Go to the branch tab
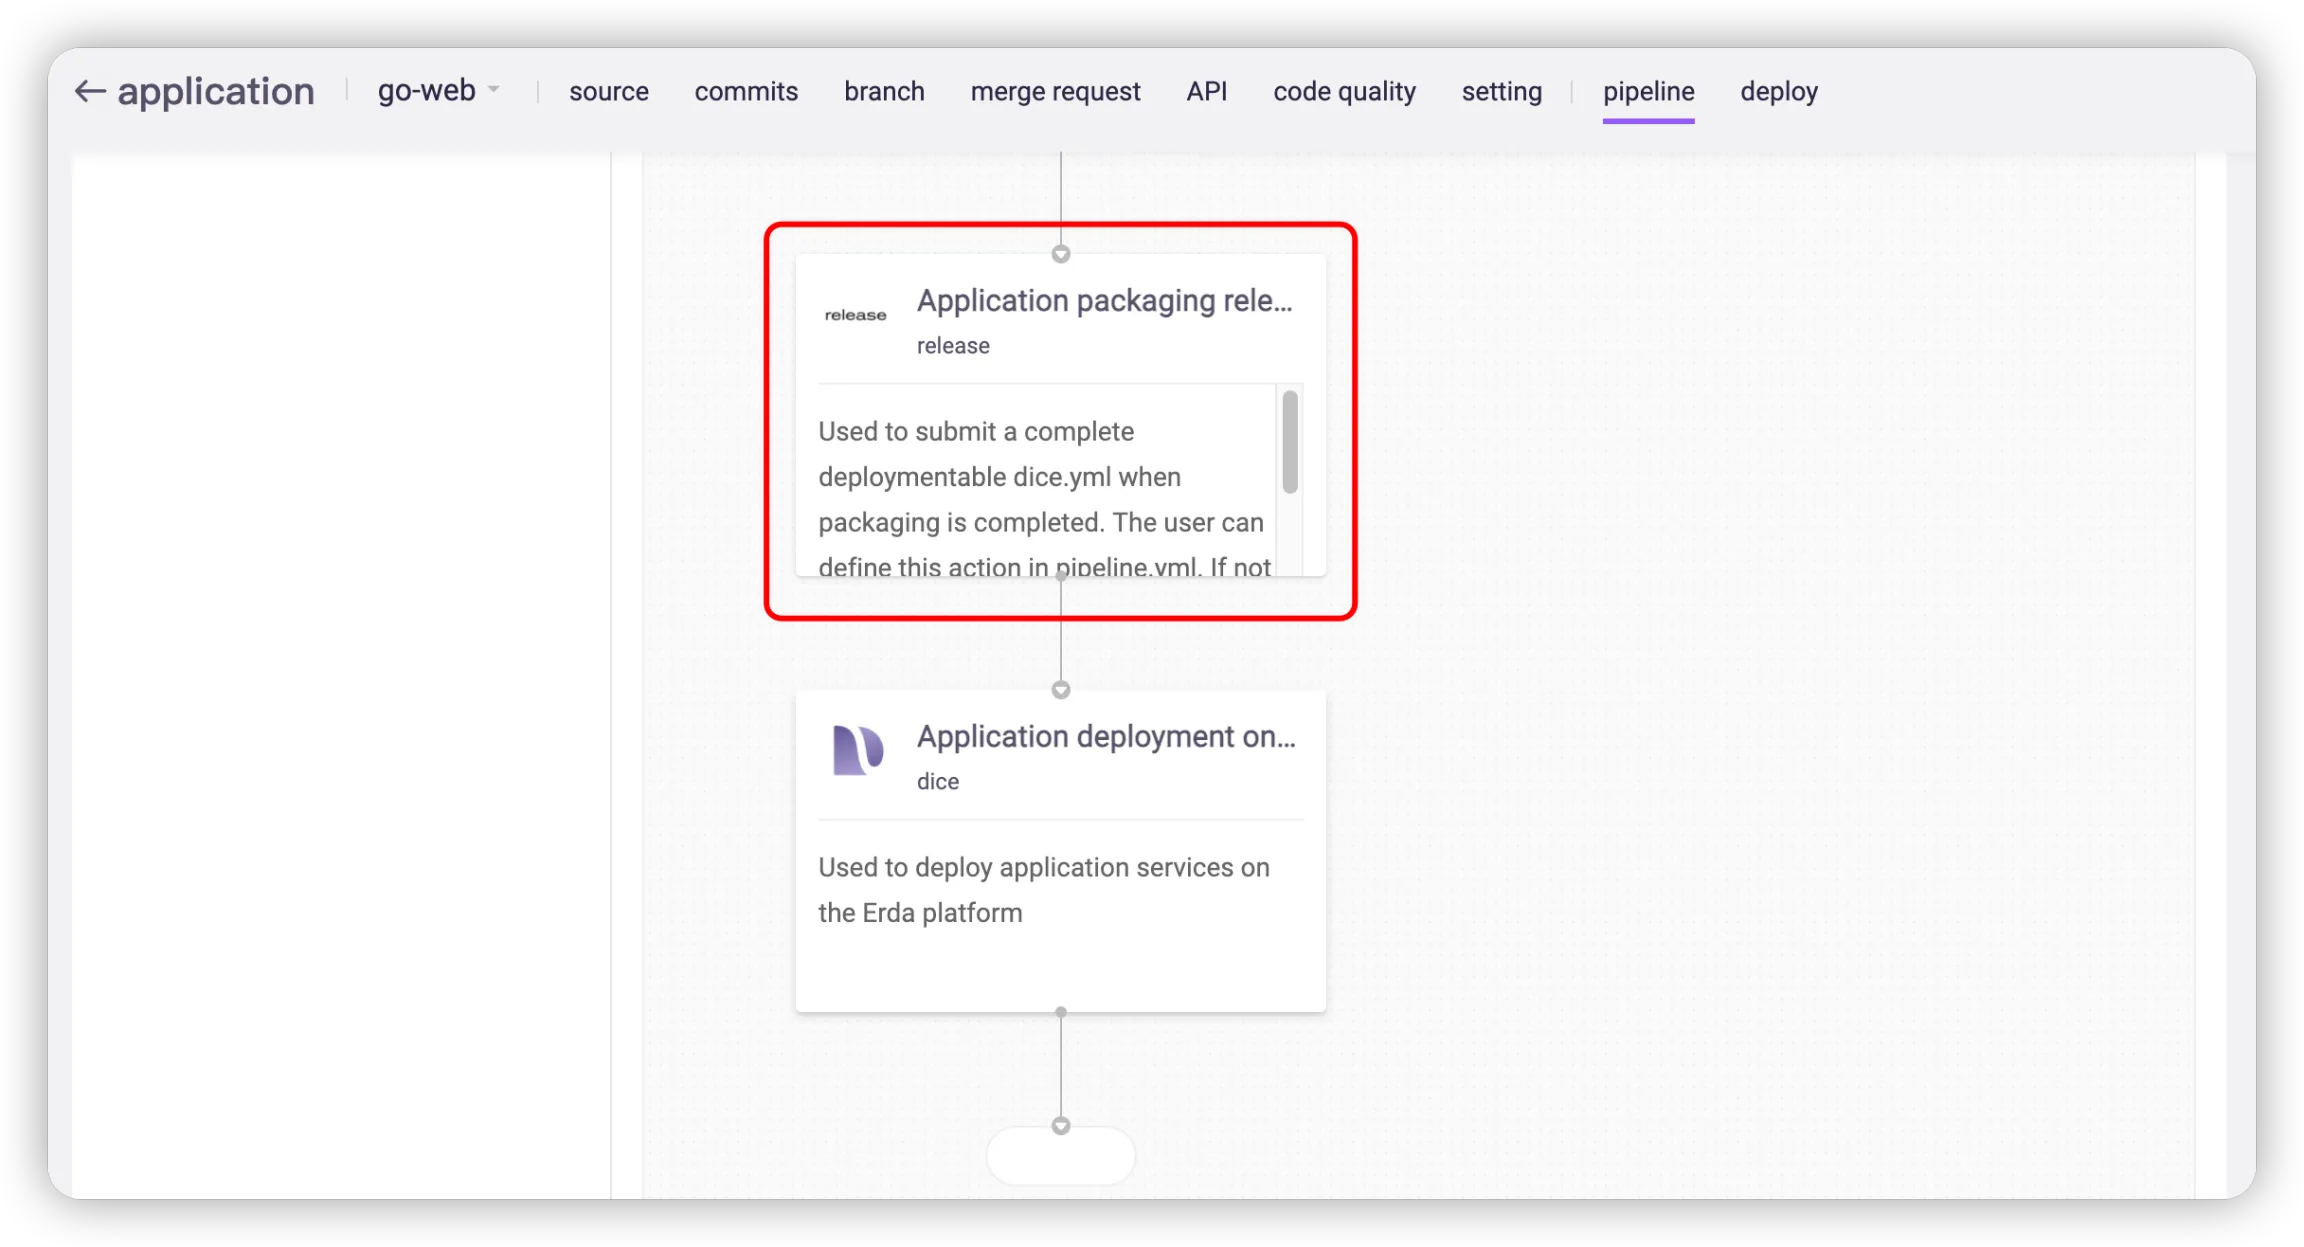The width and height of the screenshot is (2304, 1247). click(x=884, y=92)
